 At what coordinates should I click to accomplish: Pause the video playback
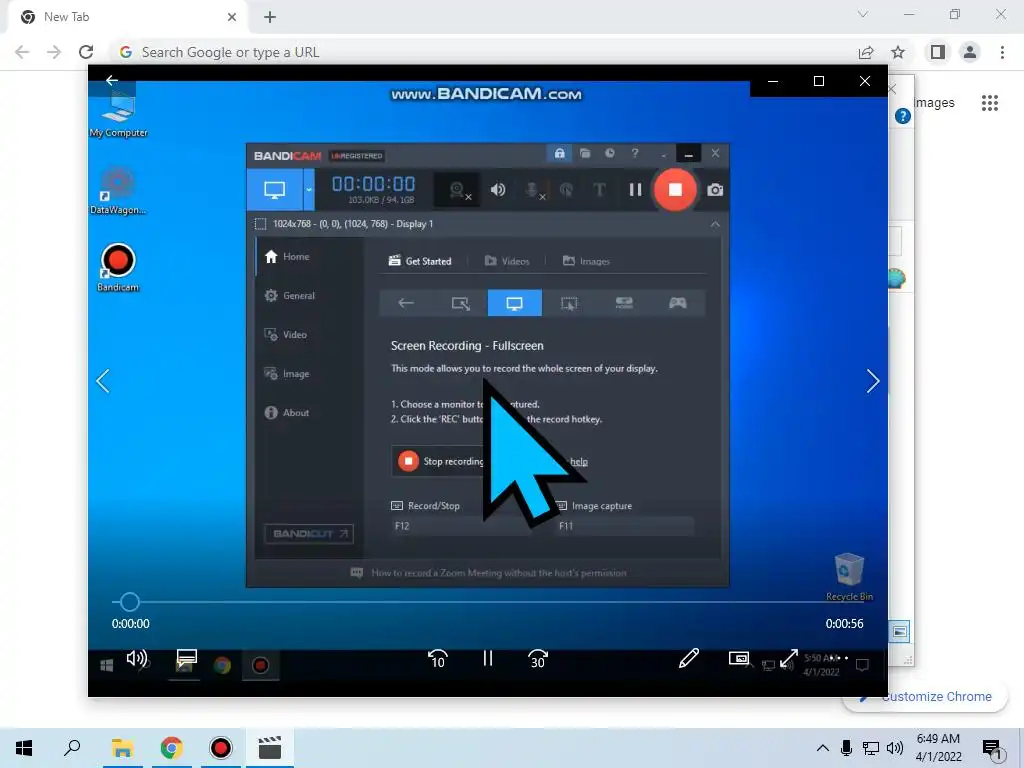488,658
